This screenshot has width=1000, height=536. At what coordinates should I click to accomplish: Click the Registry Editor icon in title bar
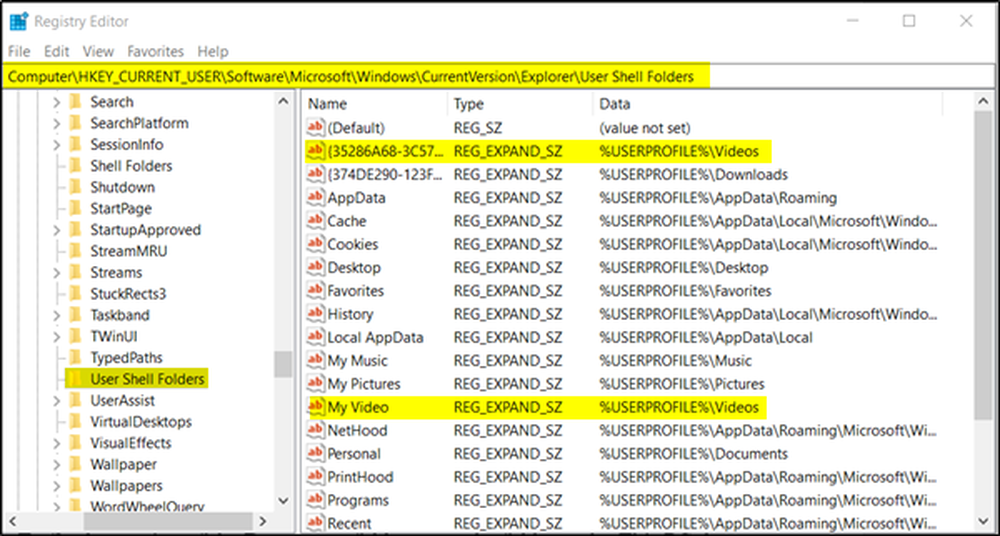point(18,20)
